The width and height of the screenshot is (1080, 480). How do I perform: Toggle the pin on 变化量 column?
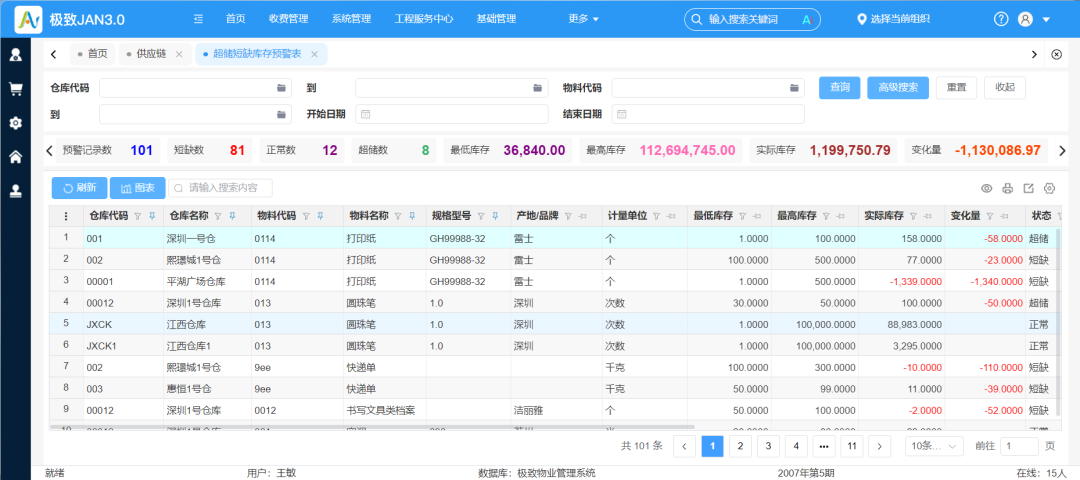click(1004, 216)
